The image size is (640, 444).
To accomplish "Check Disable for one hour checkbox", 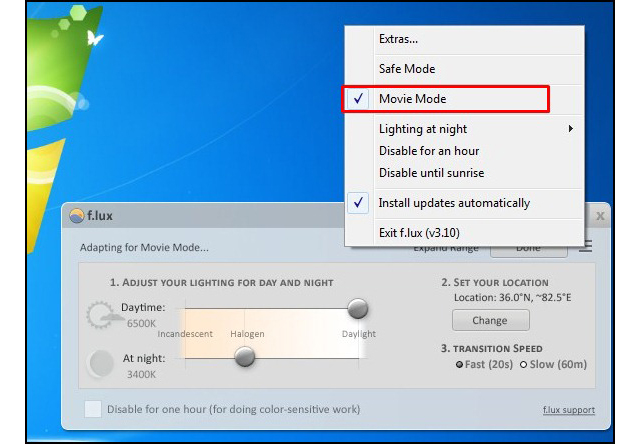I will click(x=93, y=409).
